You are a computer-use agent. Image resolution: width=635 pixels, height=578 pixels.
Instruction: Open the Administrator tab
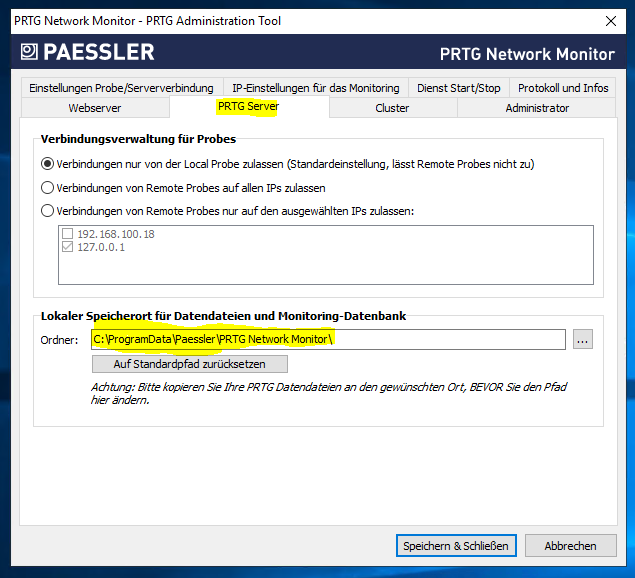[537, 108]
